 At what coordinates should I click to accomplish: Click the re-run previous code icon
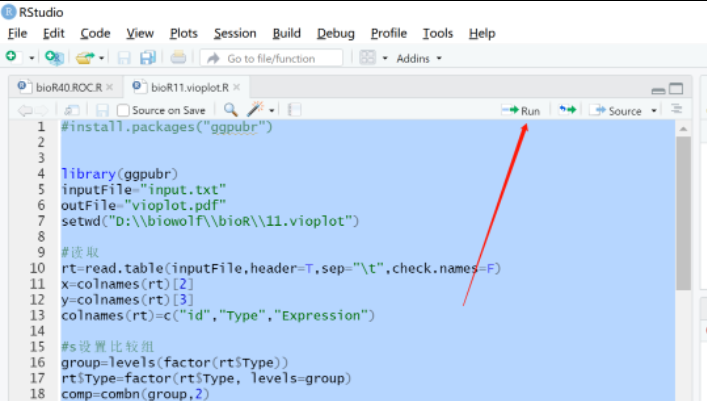[x=567, y=110]
